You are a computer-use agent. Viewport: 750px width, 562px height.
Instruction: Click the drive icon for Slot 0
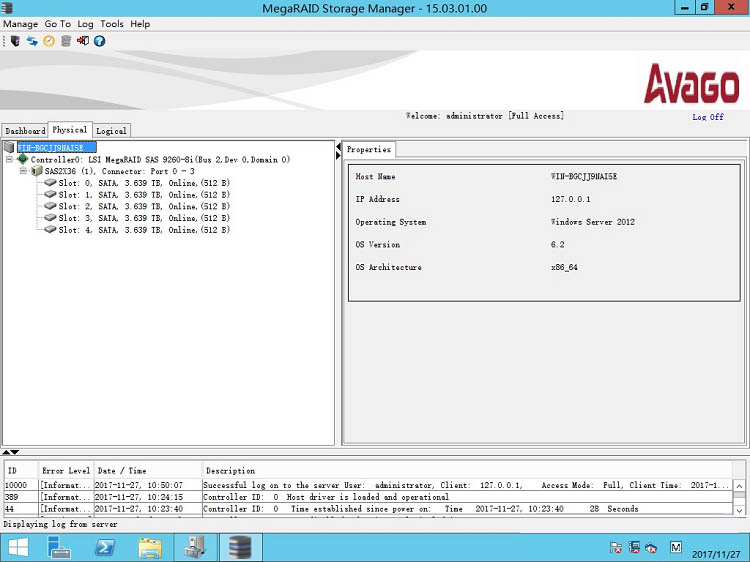50,182
